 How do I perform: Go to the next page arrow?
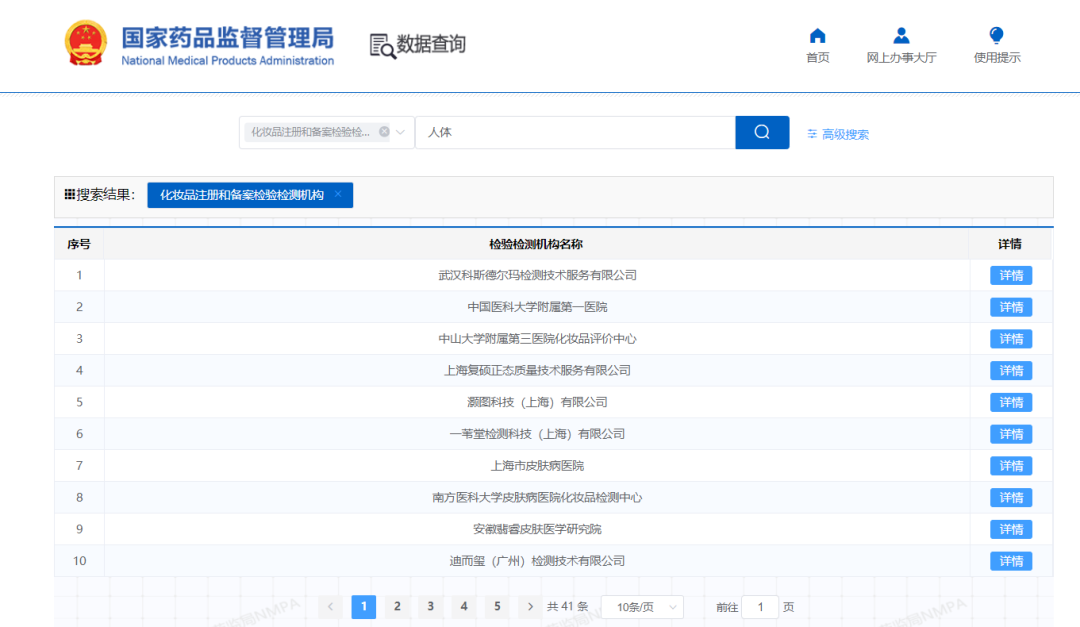[529, 607]
